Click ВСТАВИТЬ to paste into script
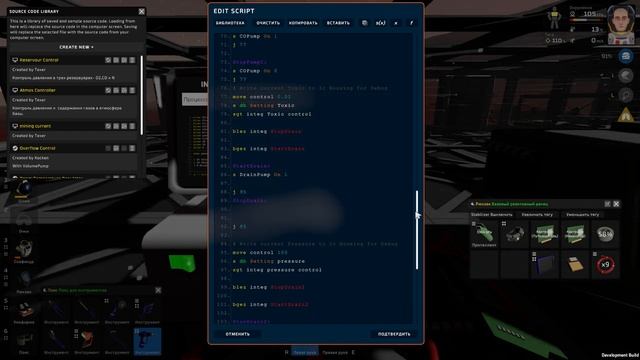Image resolution: width=640 pixels, height=360 pixels. tap(338, 23)
